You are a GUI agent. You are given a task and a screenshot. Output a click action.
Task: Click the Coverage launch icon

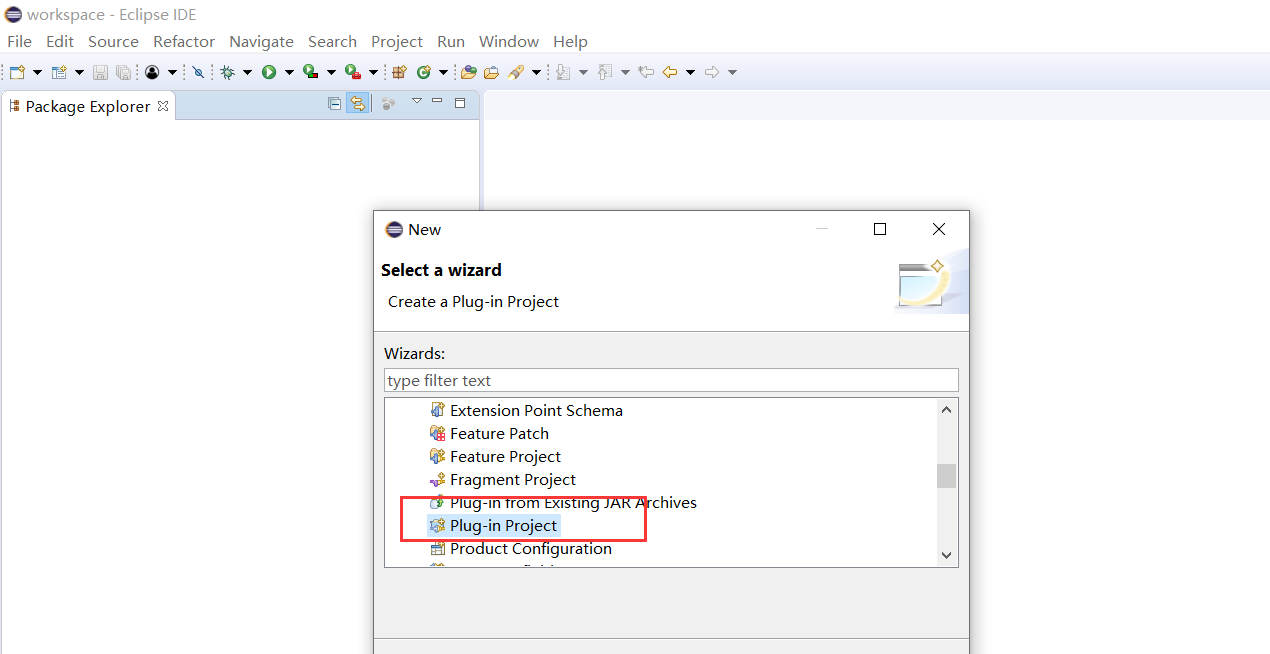click(311, 72)
